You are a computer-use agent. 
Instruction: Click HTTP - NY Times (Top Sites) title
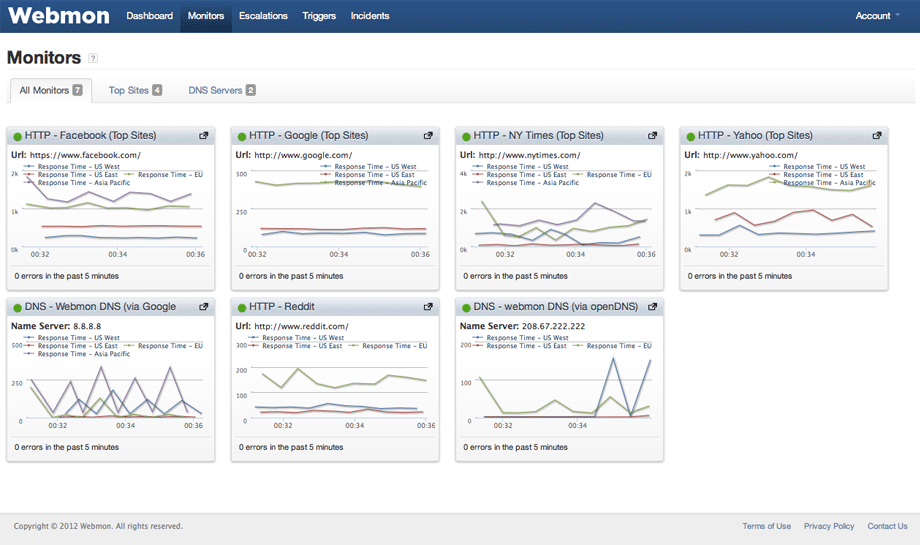[539, 136]
